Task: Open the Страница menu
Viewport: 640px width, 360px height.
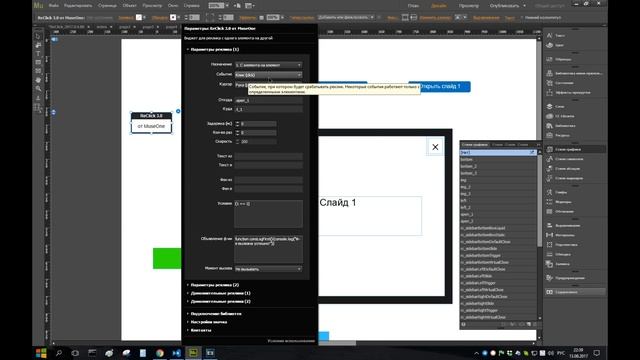Action: pos(107,6)
